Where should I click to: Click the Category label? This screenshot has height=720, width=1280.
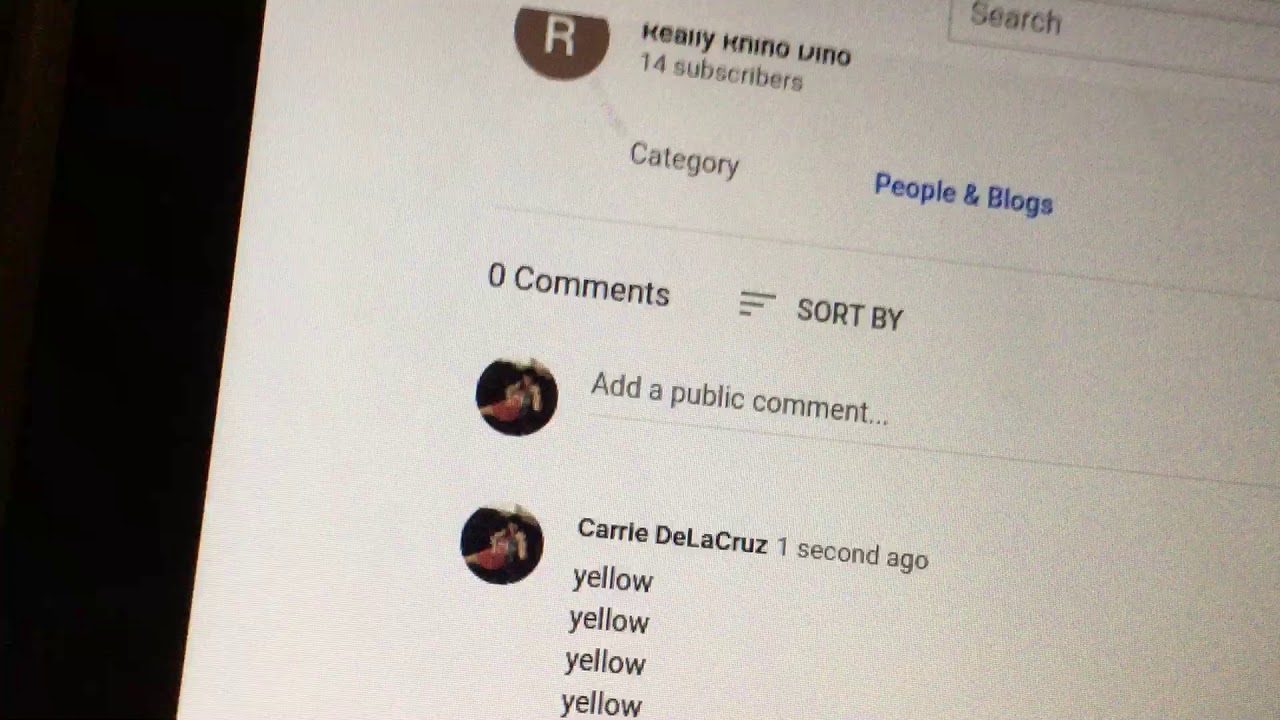[684, 159]
